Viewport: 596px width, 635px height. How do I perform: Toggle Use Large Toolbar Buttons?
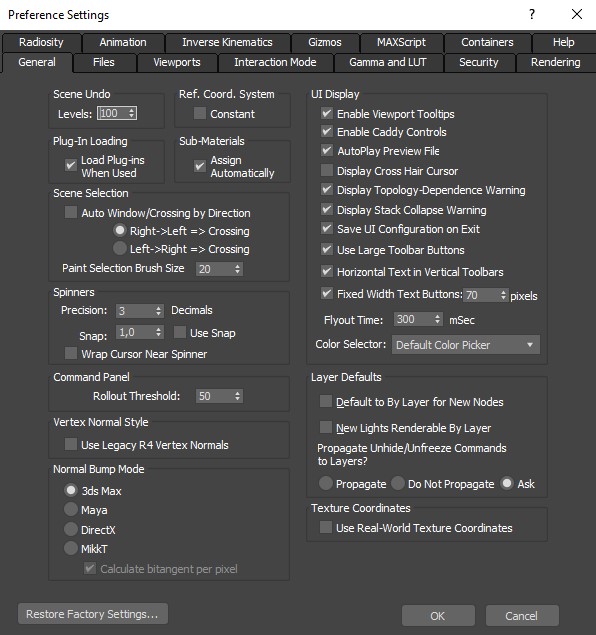[x=327, y=249]
